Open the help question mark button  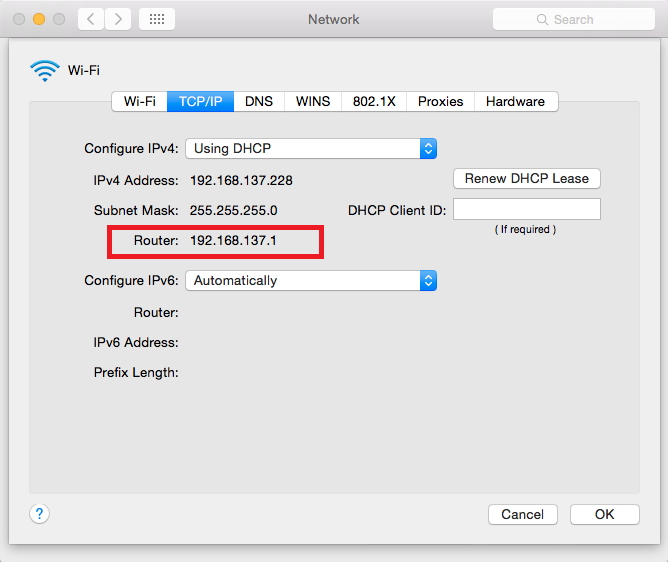[x=40, y=514]
